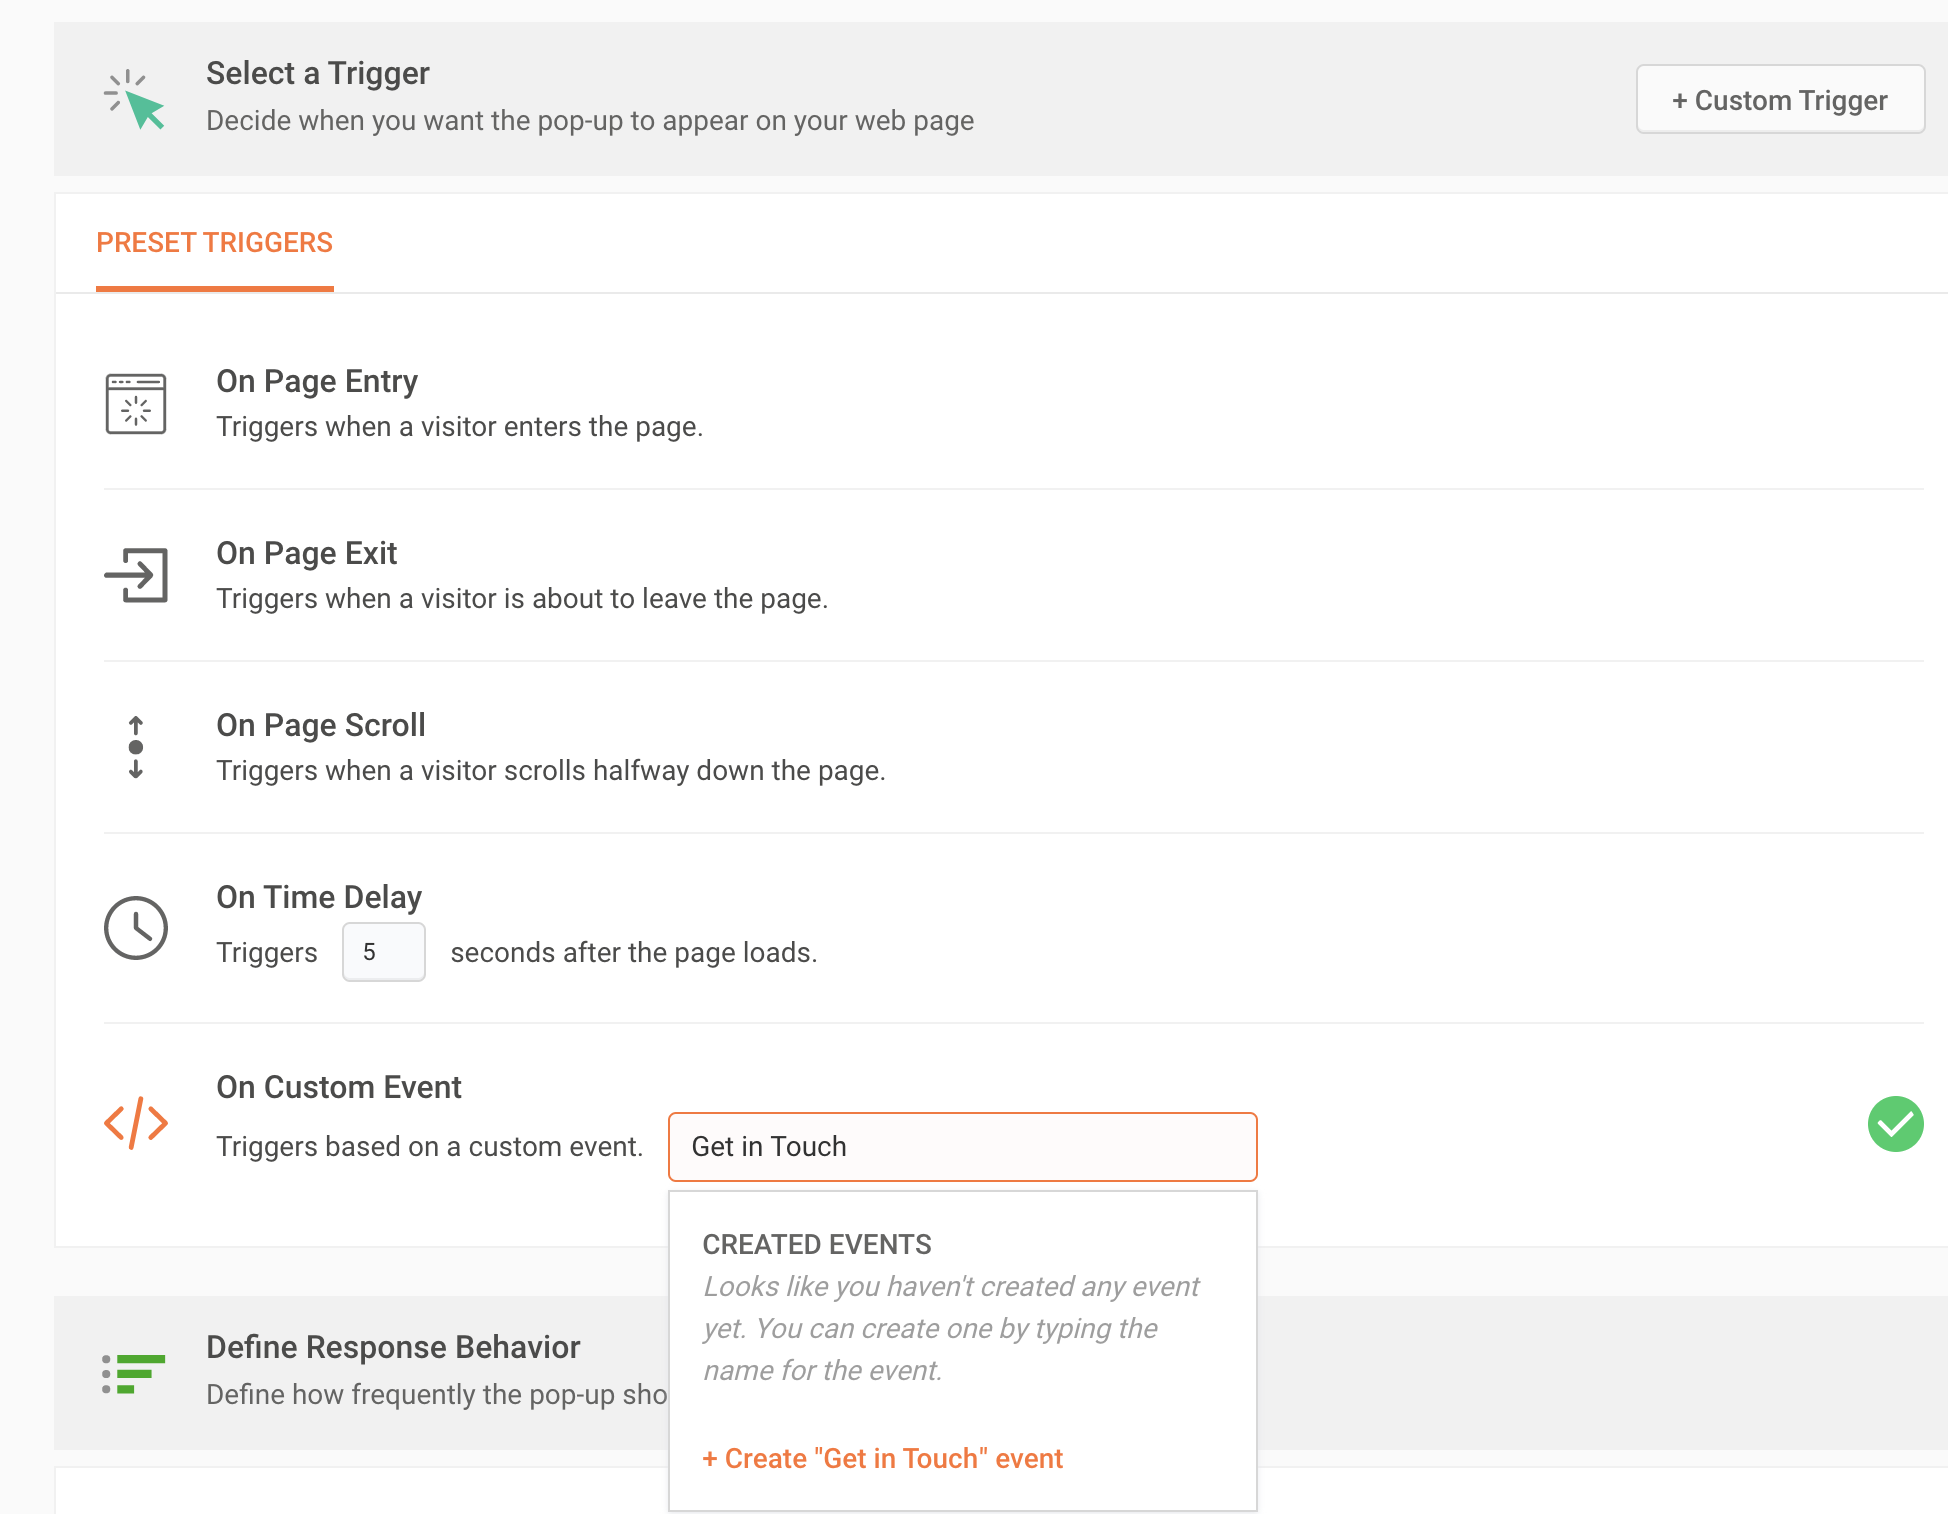This screenshot has height=1514, width=1948.
Task: Click the On Page Entry browser icon
Action: coord(136,404)
